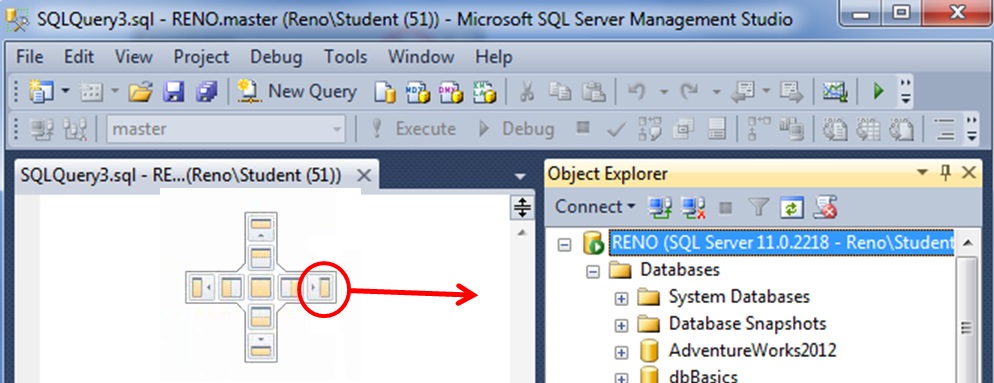Click the Save All icon
This screenshot has height=383, width=994.
point(206,93)
